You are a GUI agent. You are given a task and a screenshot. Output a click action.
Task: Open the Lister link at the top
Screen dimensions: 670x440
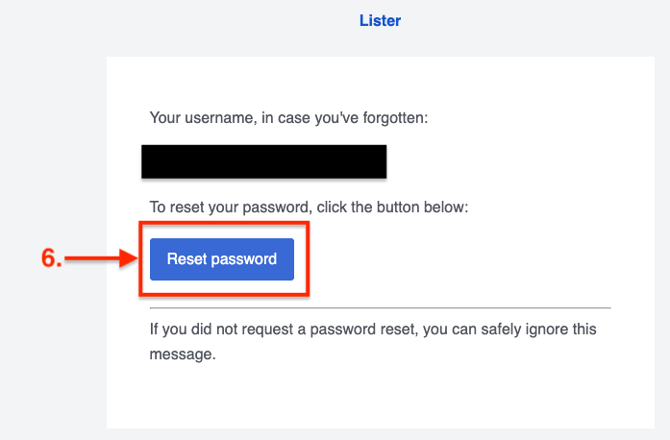click(x=380, y=20)
